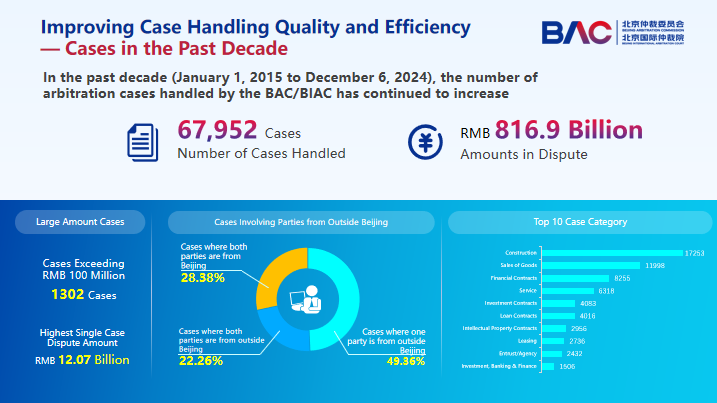Click the '2432' value next to Entrust/Agency

[574, 354]
